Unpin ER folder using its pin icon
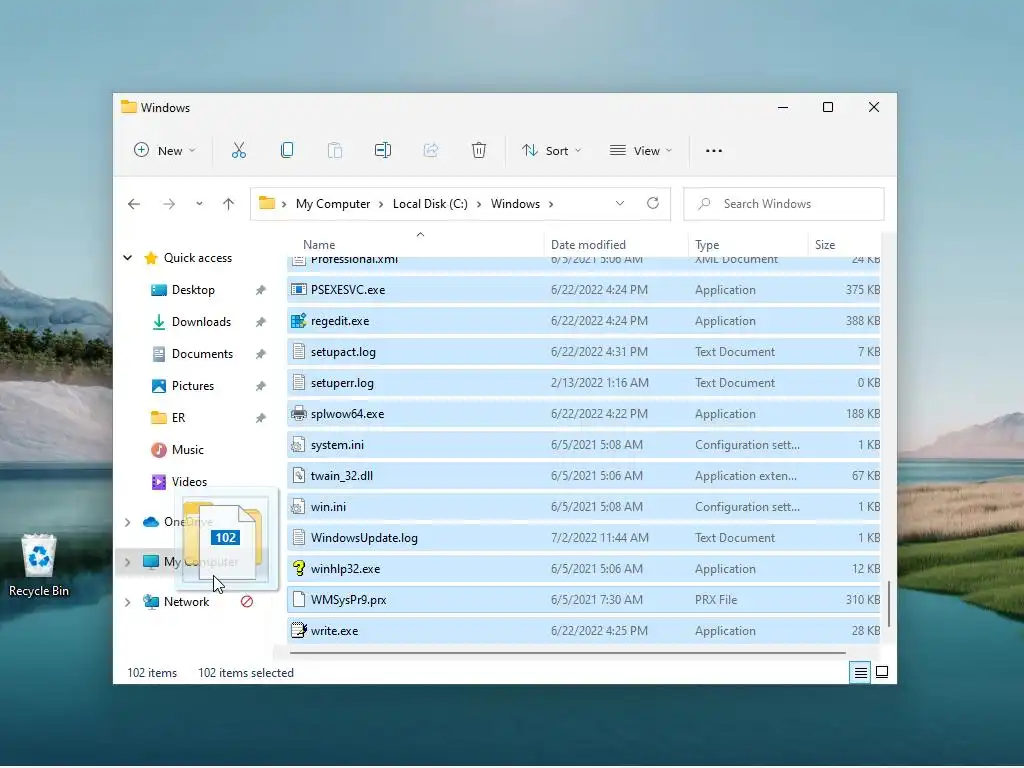Screen dimensions: 1024x768 click(x=261, y=418)
